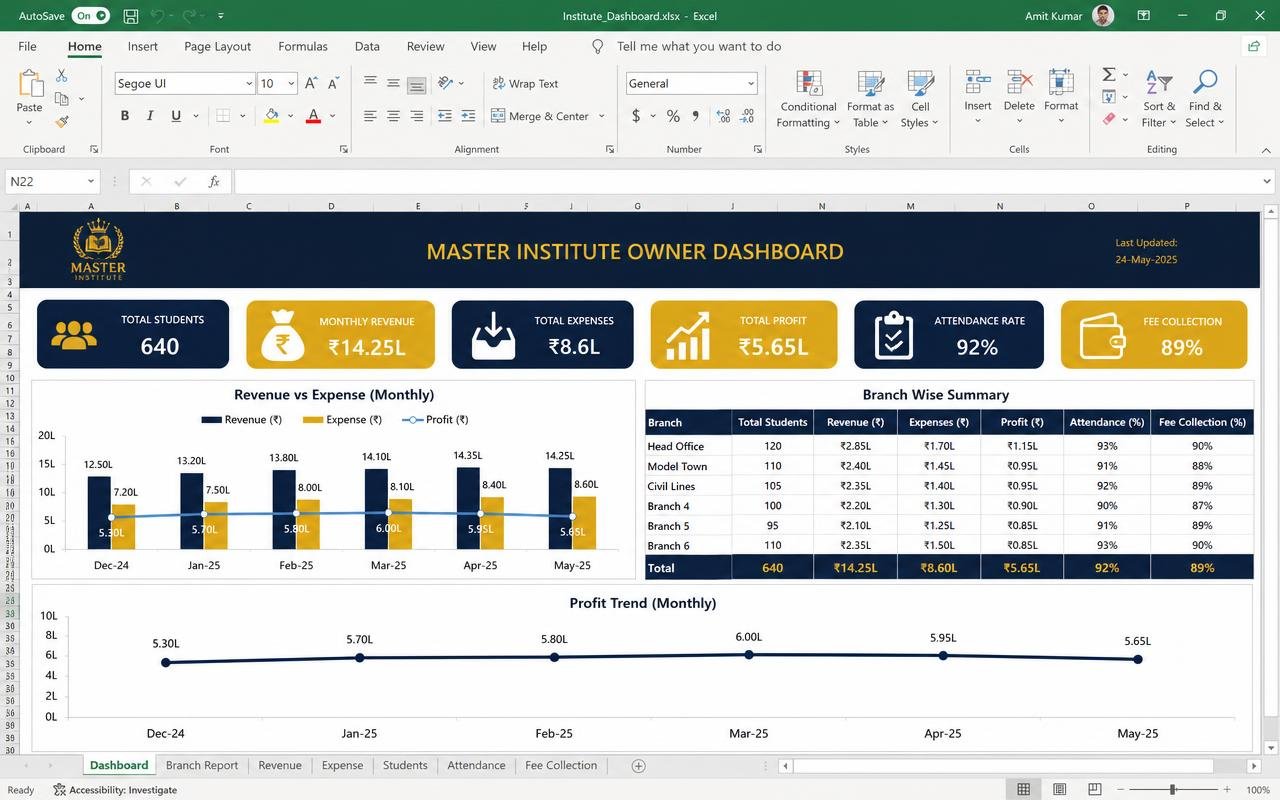Click the AutoSum sigma icon
Image resolution: width=1280 pixels, height=800 pixels.
1109,75
